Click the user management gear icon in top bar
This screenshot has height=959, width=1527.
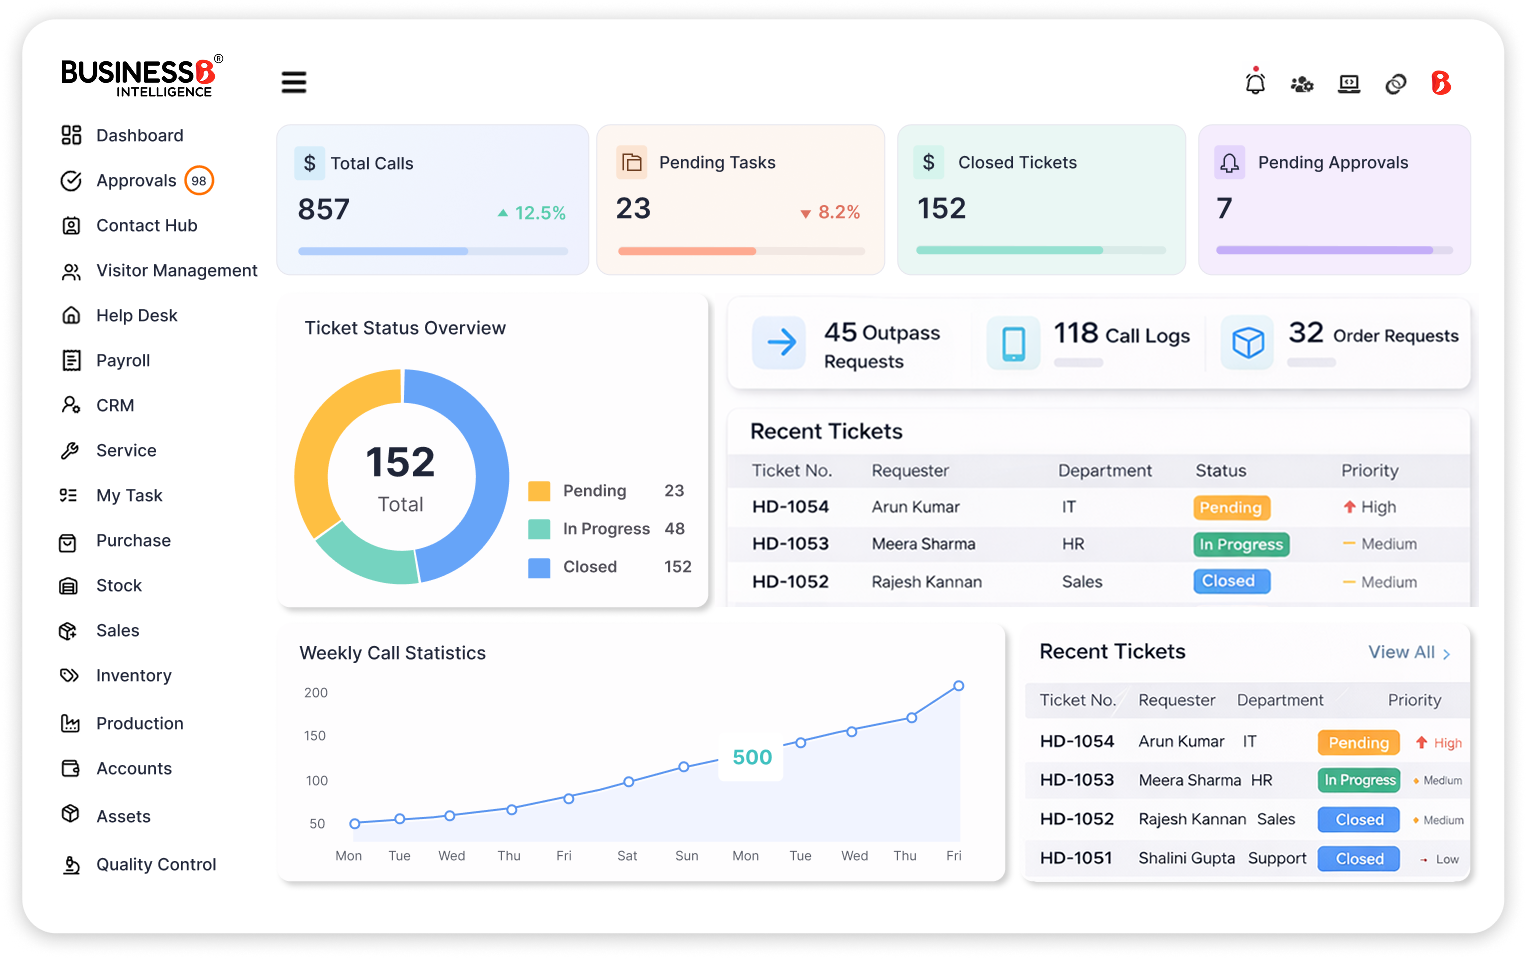pos(1302,86)
